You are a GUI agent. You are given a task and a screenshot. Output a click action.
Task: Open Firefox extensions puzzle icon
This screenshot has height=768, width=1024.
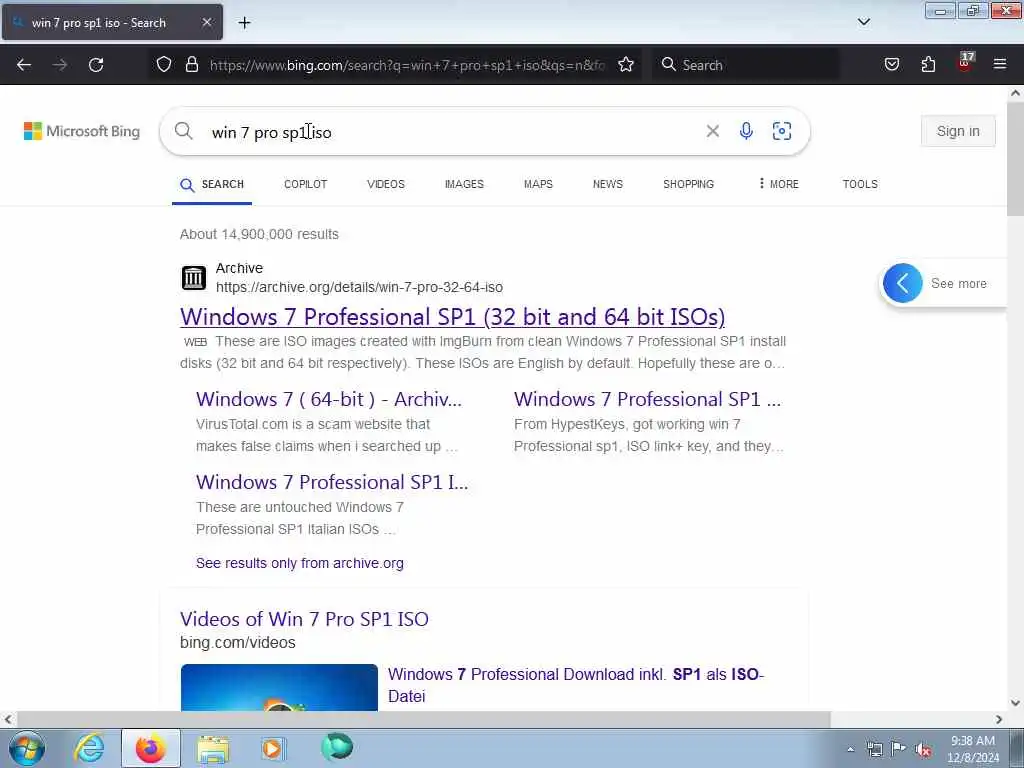point(928,65)
